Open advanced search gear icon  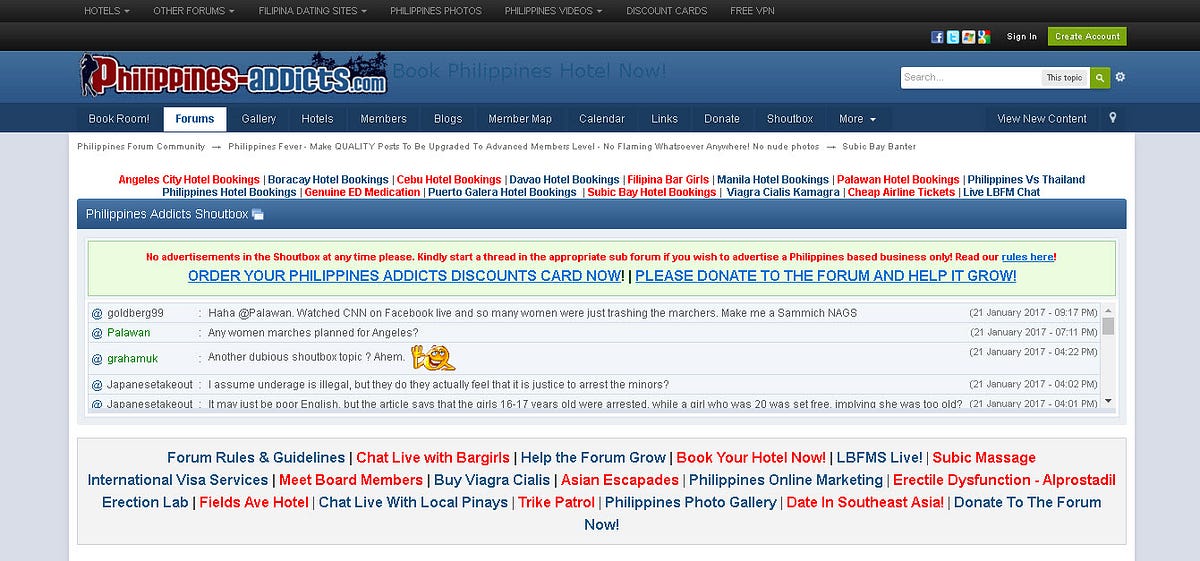pos(1120,77)
